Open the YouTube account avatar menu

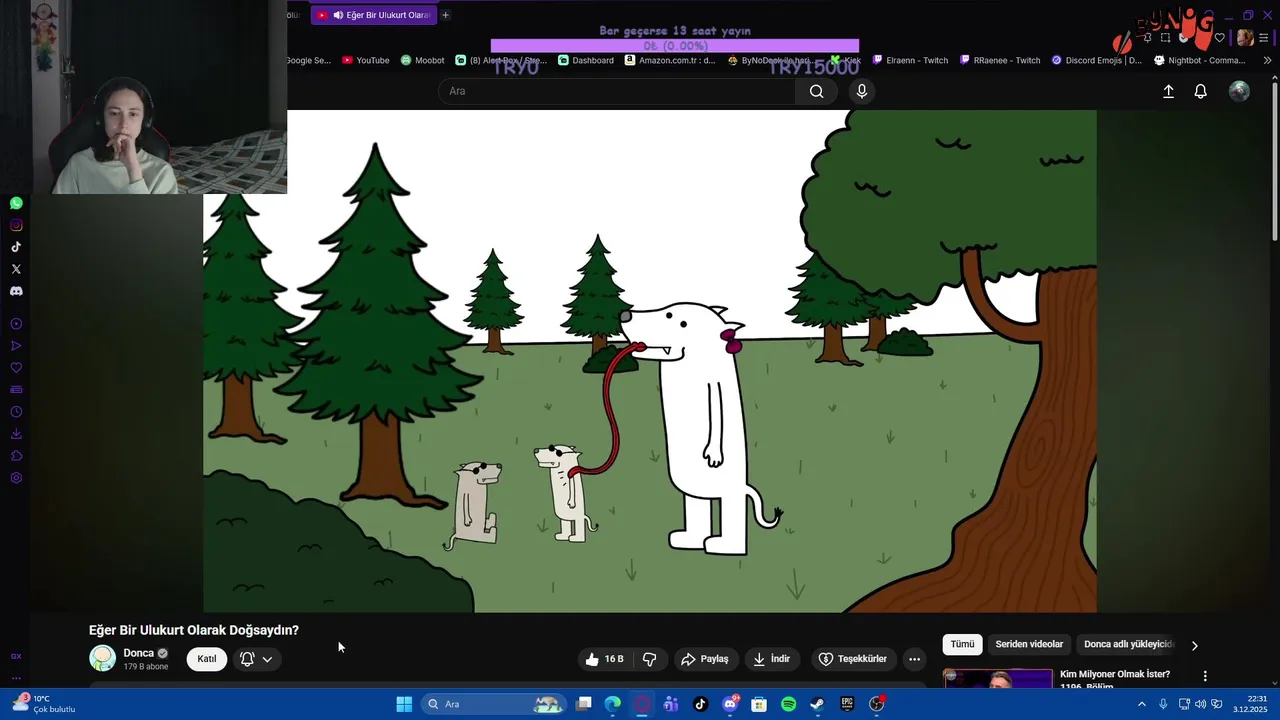[1239, 91]
